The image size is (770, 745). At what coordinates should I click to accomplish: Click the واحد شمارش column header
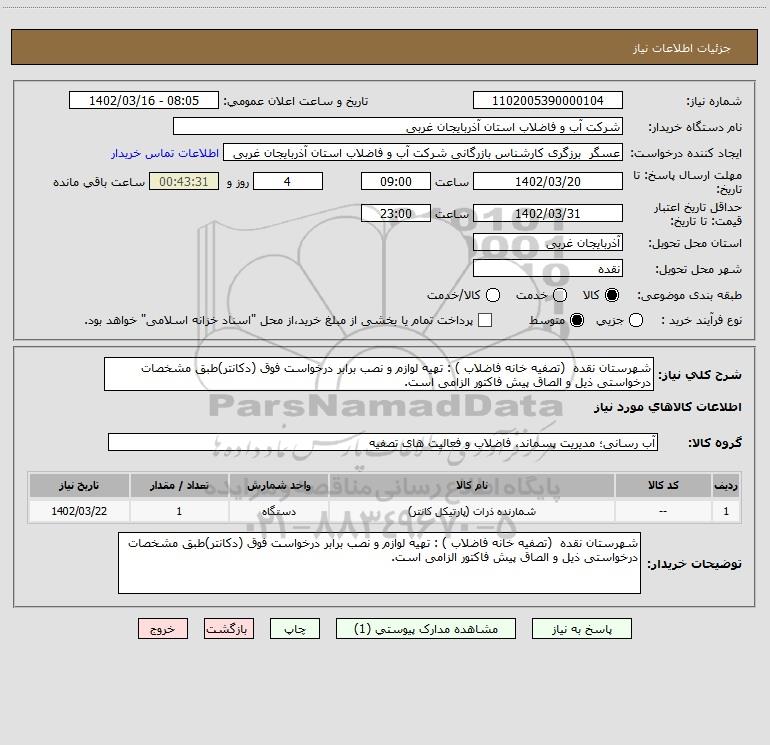pyautogui.click(x=278, y=485)
